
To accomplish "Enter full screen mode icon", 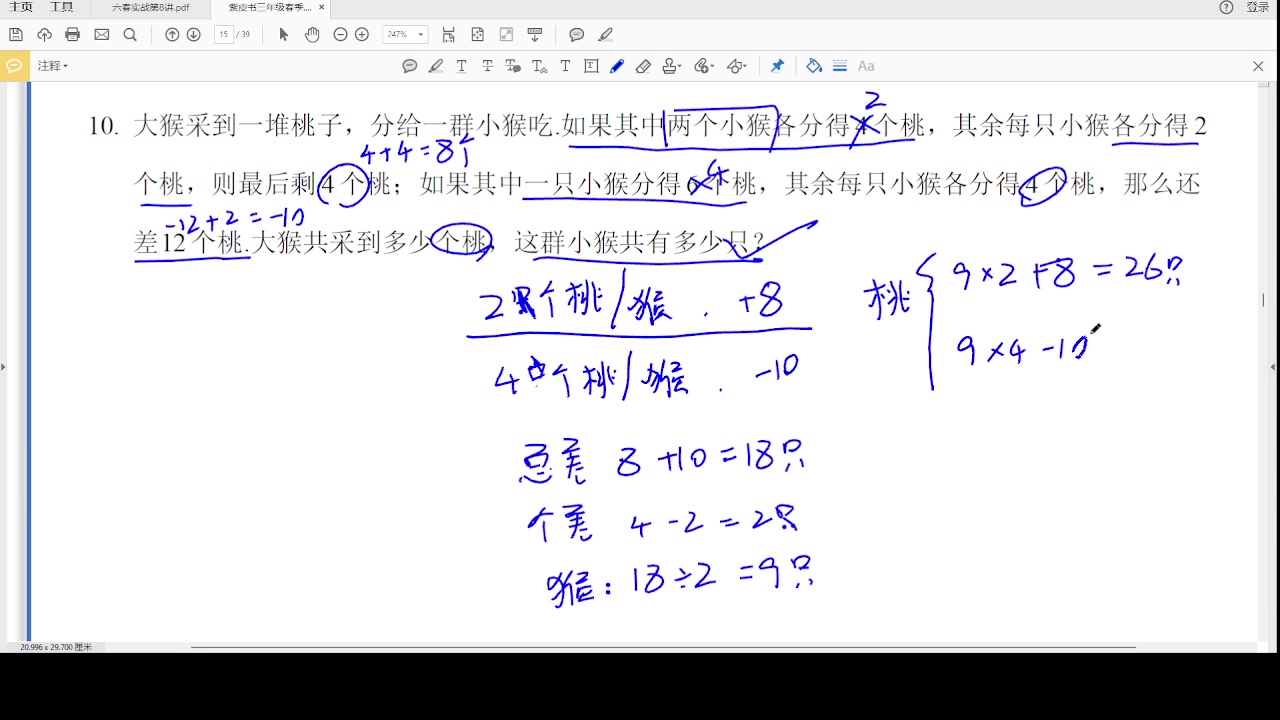I will [x=506, y=35].
